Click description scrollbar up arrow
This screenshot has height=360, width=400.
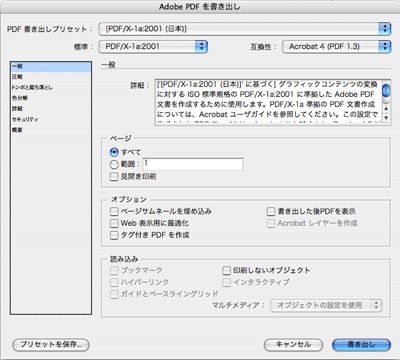tap(386, 109)
